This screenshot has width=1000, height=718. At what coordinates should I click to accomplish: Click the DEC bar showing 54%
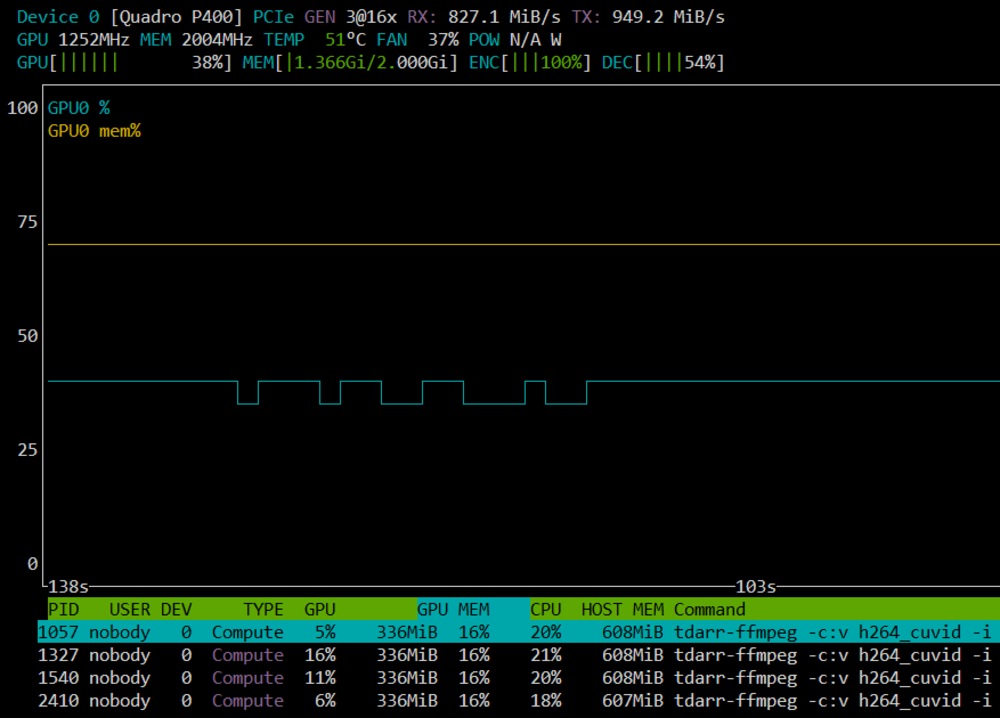tap(663, 62)
